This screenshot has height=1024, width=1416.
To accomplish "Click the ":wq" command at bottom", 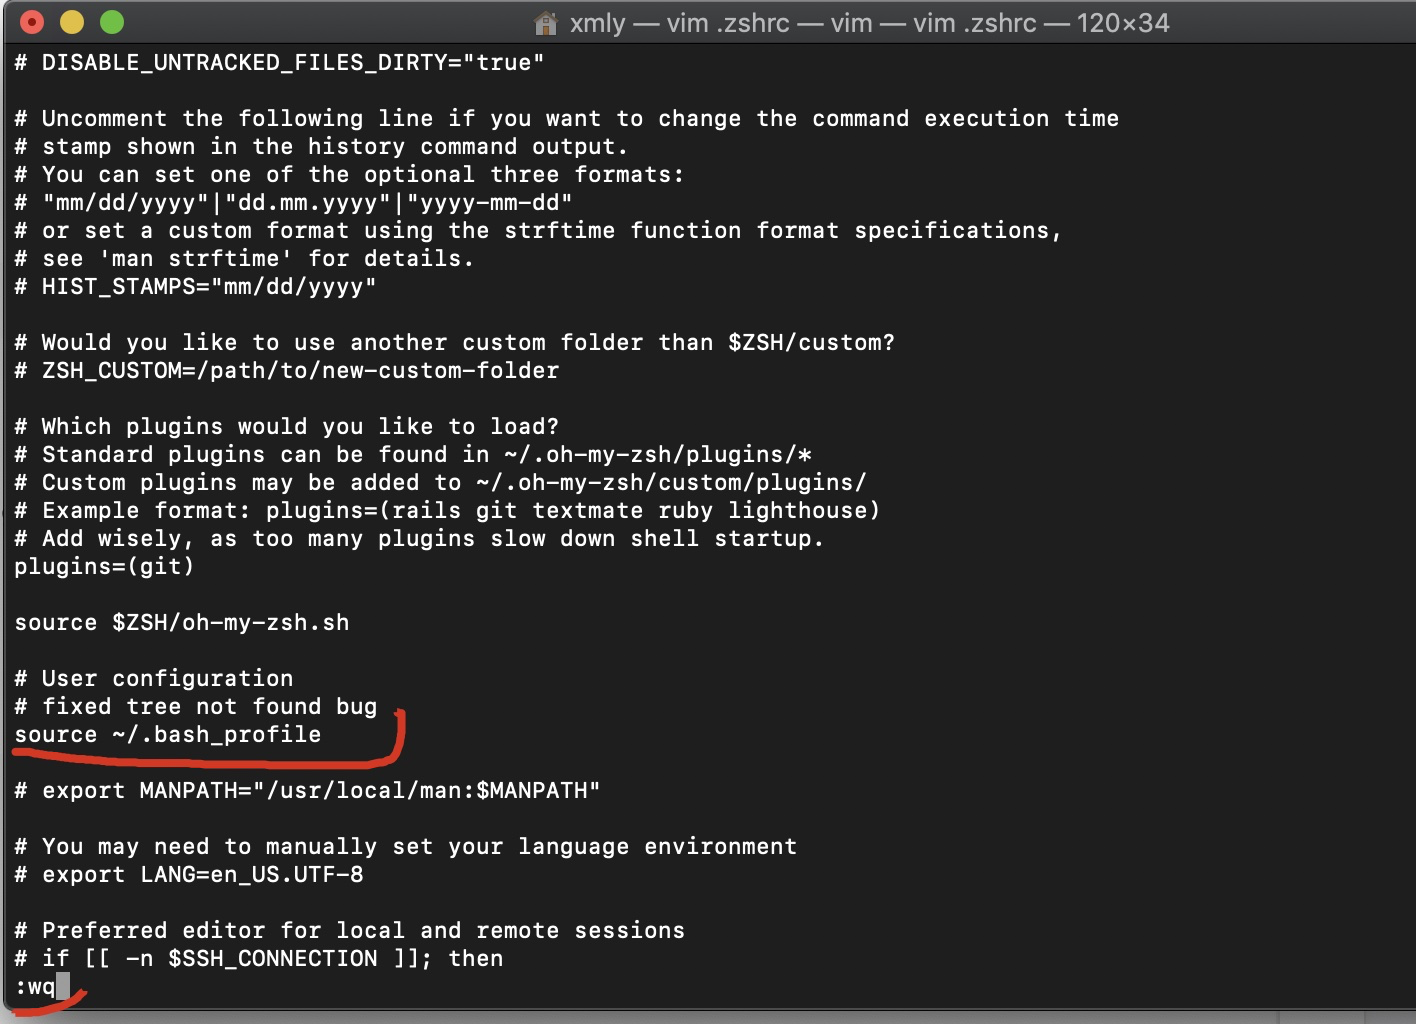I will coord(35,987).
